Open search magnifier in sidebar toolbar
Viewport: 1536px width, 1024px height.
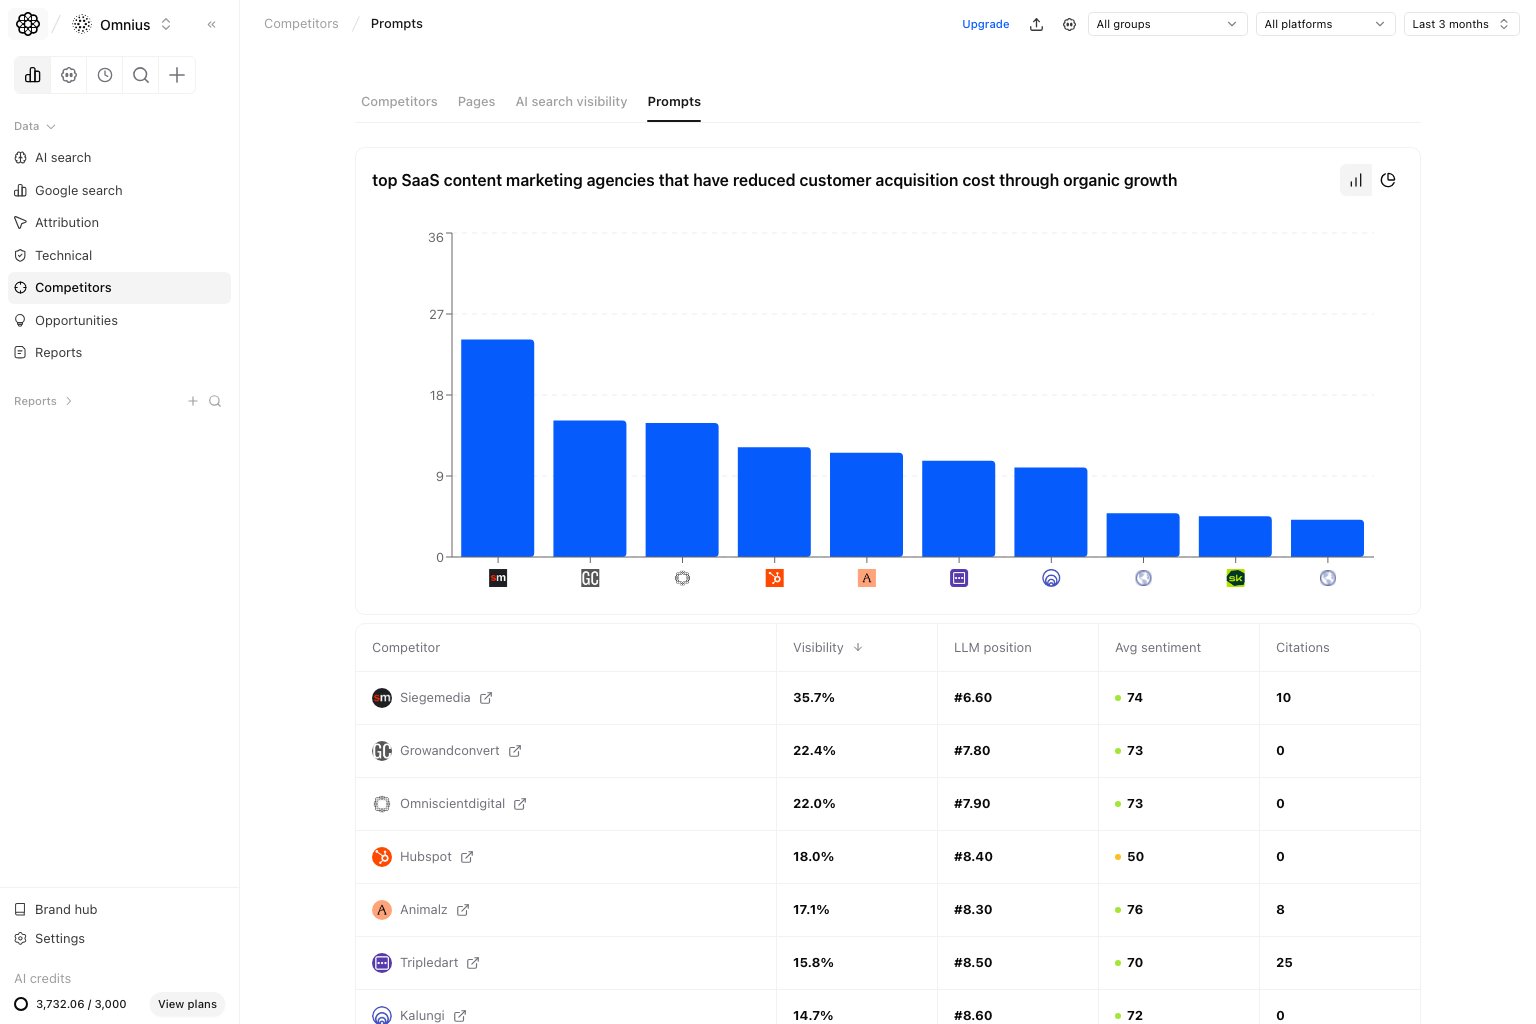(x=141, y=75)
